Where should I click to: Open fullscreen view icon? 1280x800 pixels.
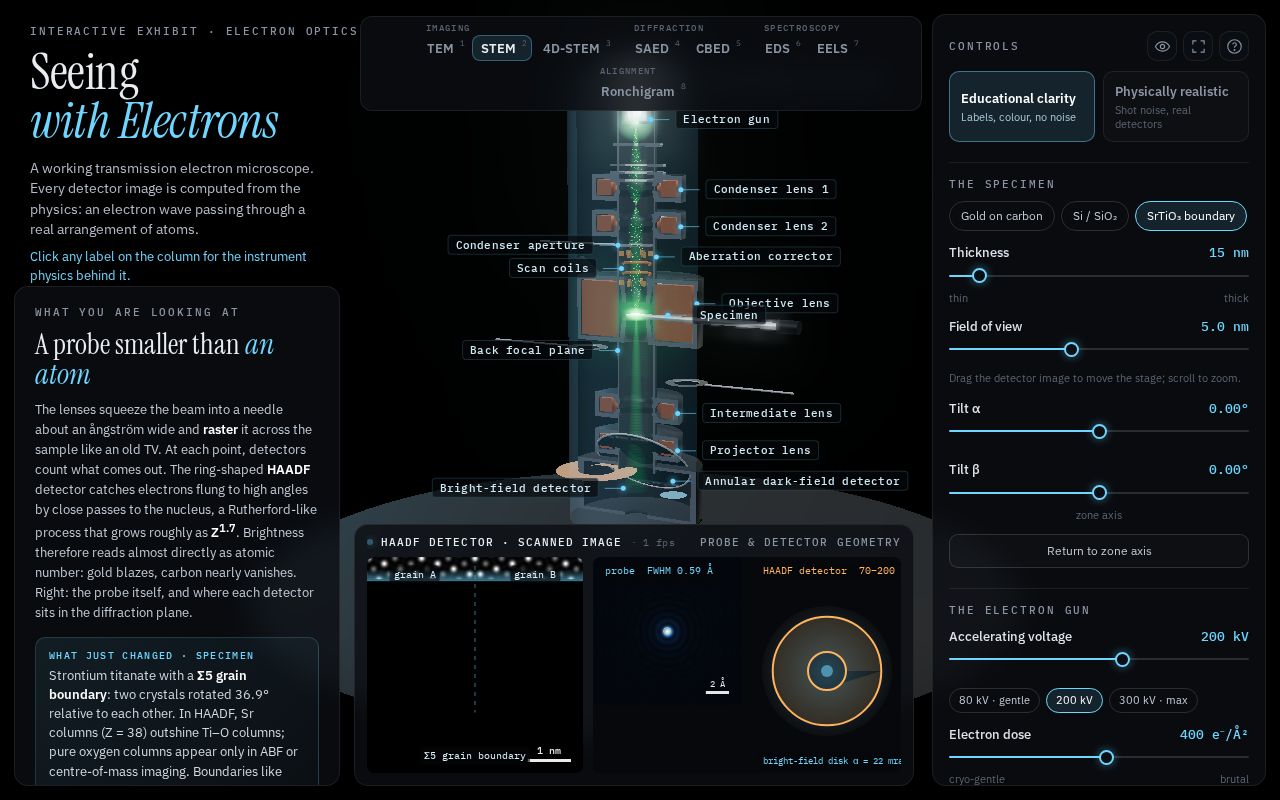pyautogui.click(x=1198, y=46)
